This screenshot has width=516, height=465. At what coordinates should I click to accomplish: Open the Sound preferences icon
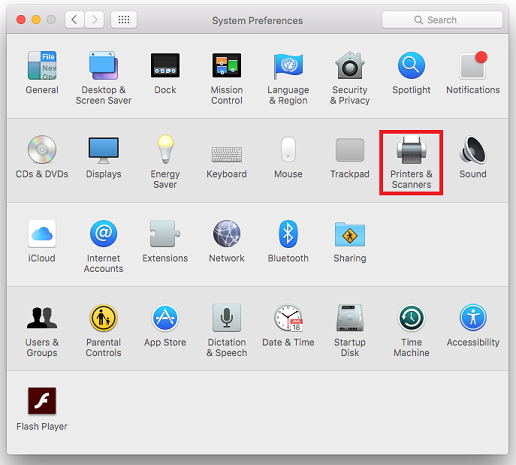pyautogui.click(x=473, y=150)
